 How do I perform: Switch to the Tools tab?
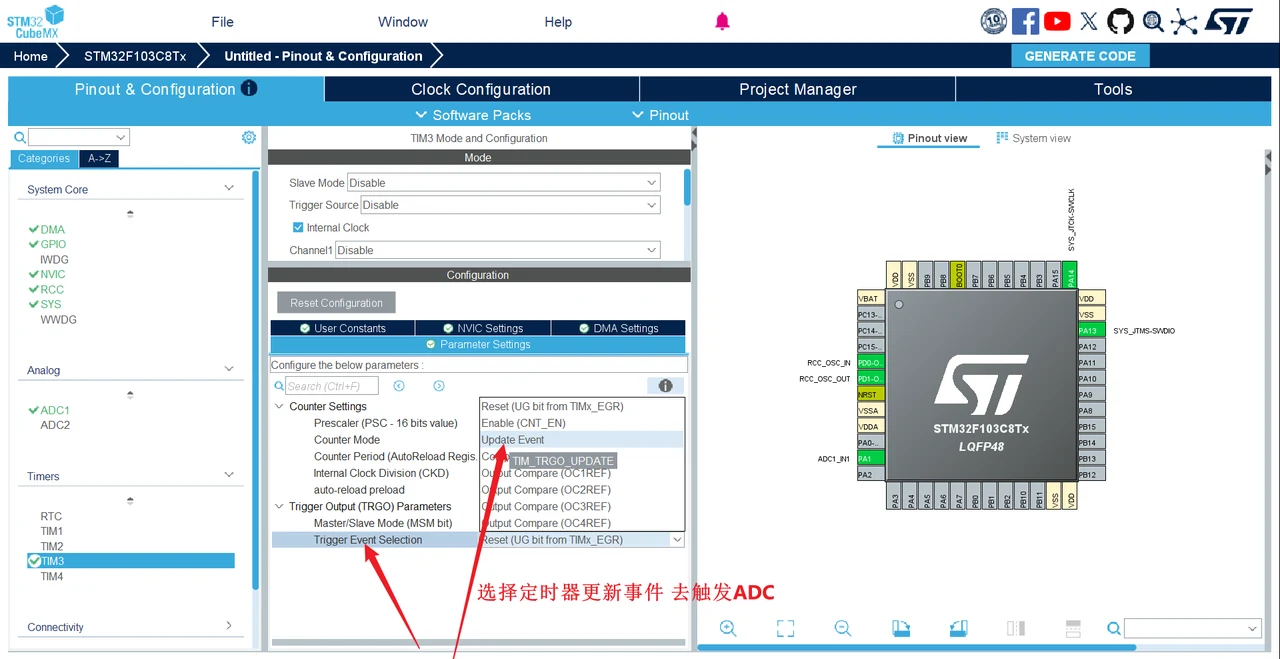(1113, 89)
